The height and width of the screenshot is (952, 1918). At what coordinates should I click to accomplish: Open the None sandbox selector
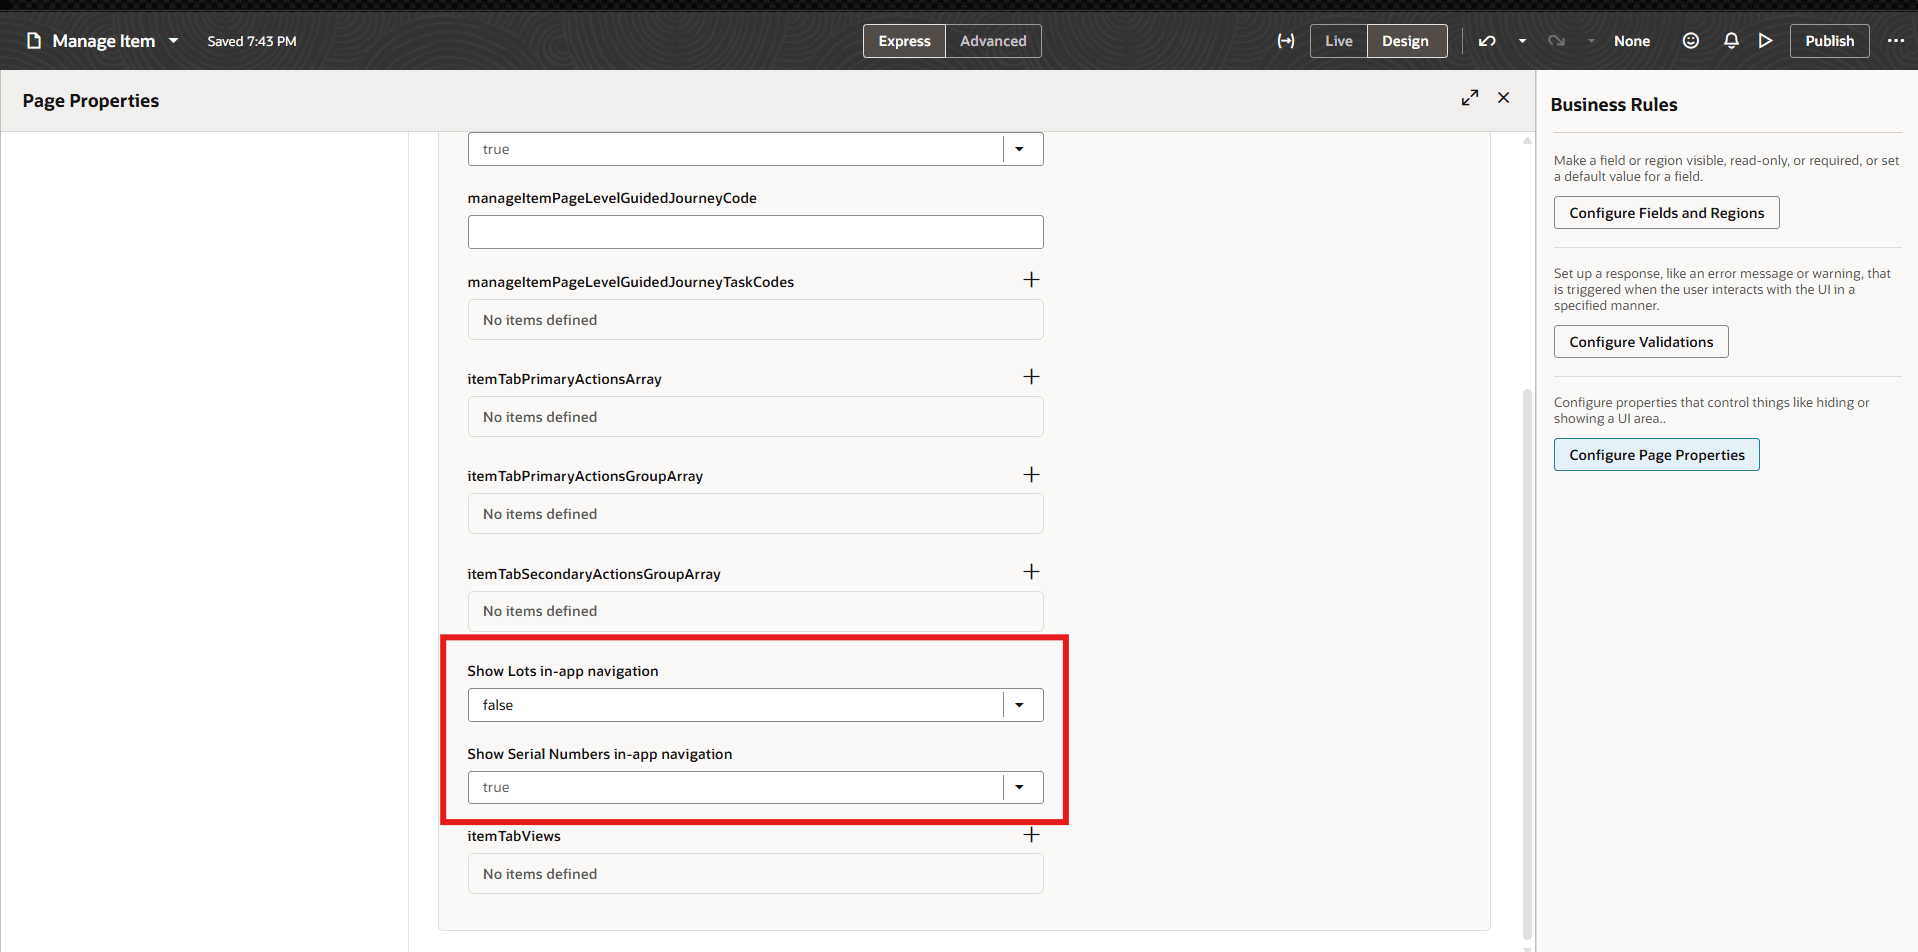tap(1631, 41)
